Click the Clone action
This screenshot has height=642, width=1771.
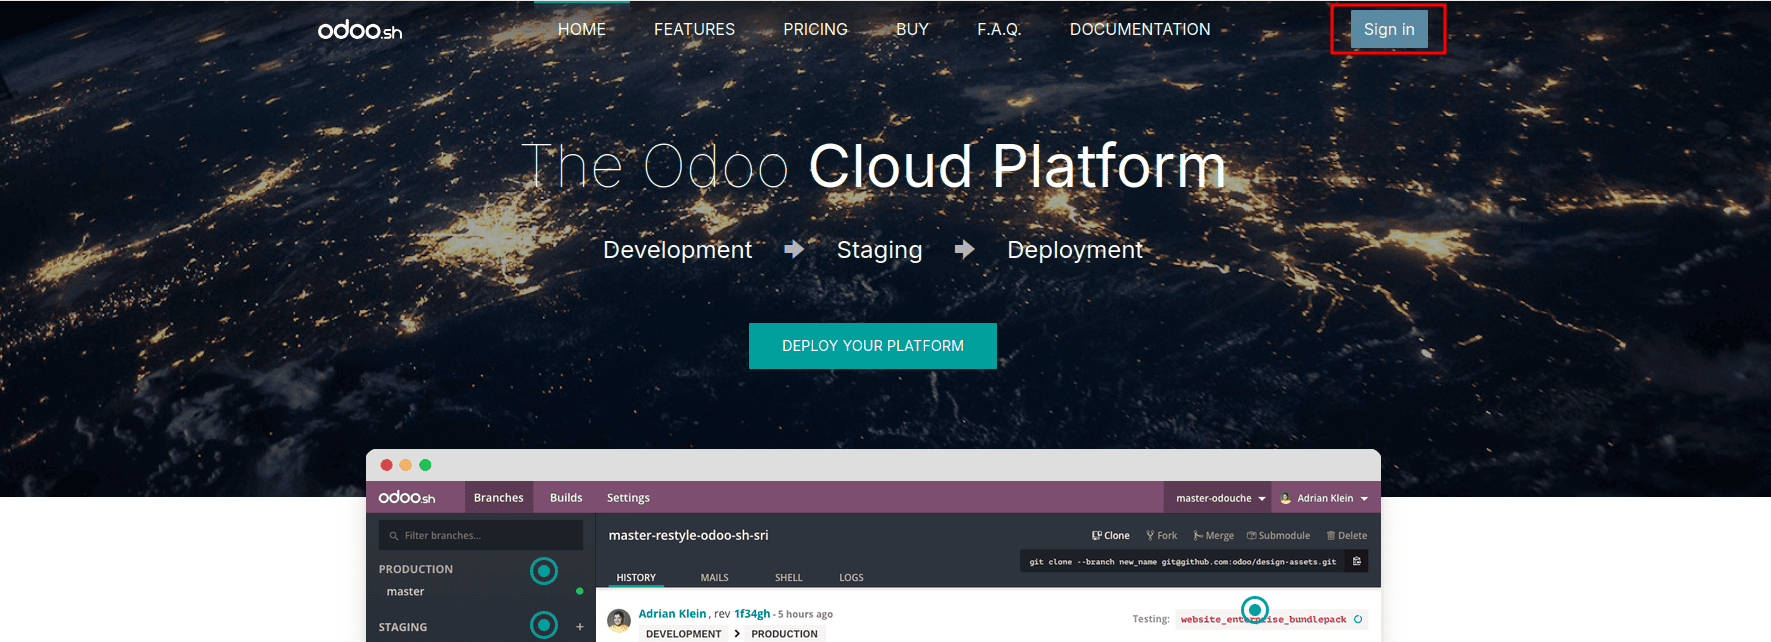click(x=1111, y=535)
